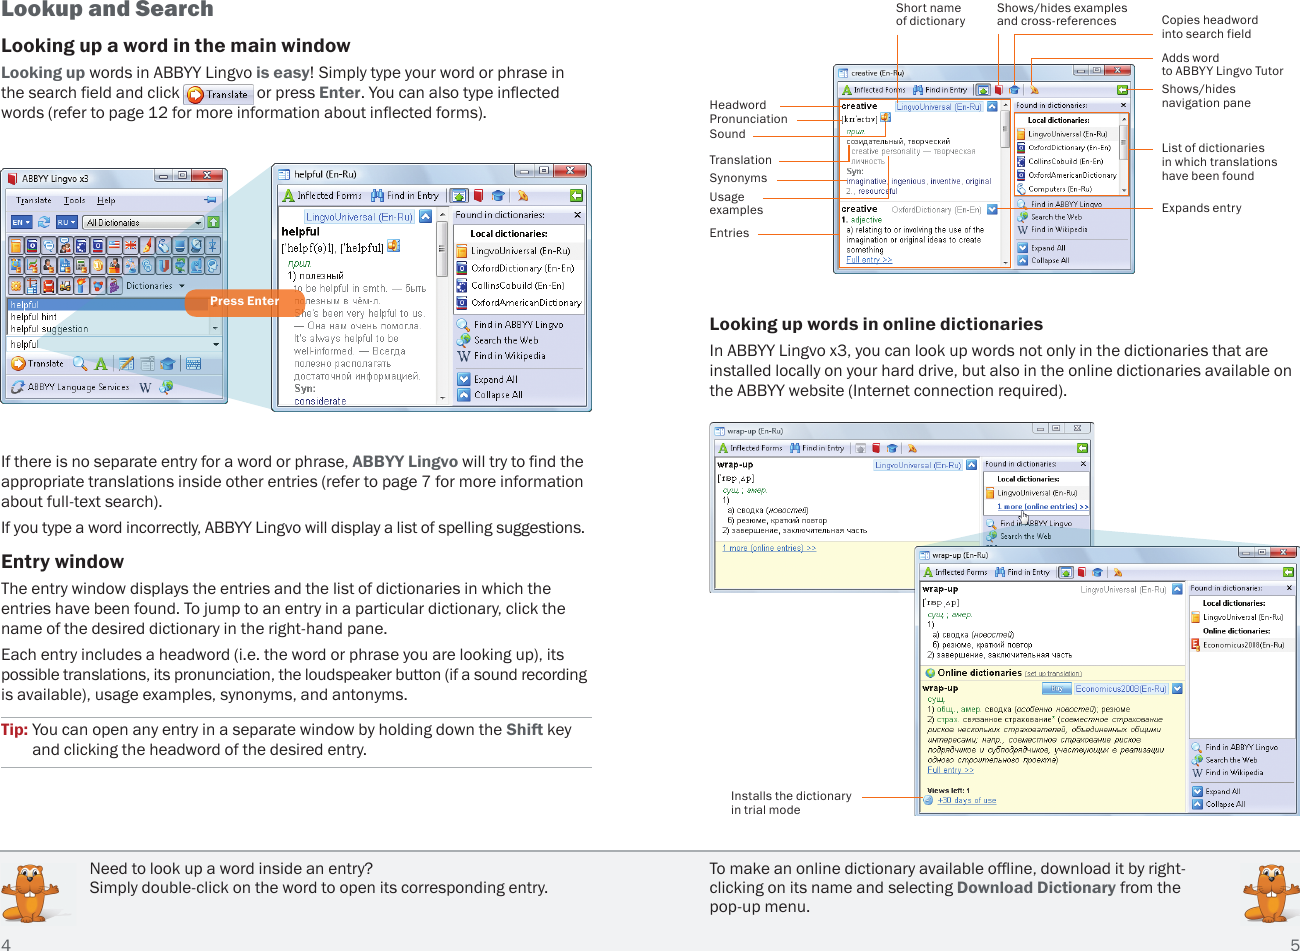Click Inflected Forms in the helpful window
1300x951 pixels.
pyautogui.click(x=322, y=196)
